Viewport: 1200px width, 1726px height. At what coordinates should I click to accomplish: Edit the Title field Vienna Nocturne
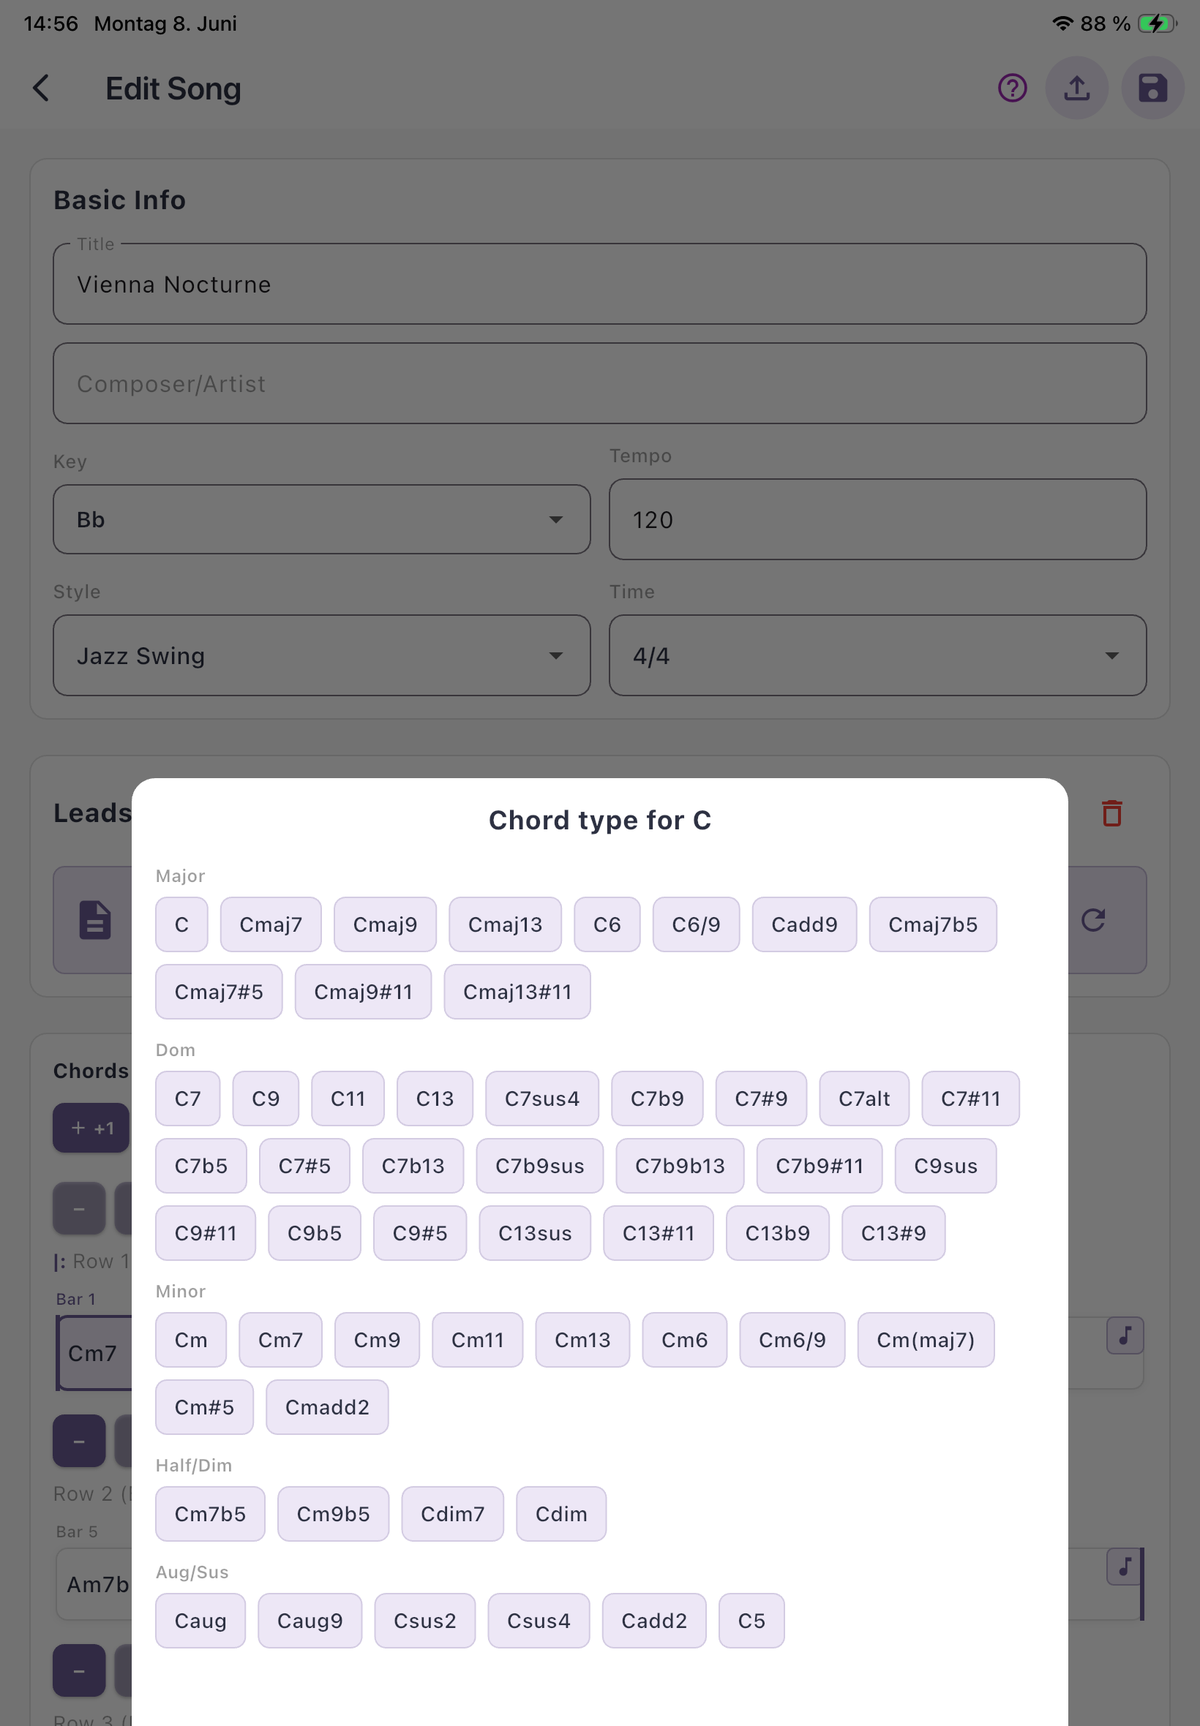[x=600, y=284]
